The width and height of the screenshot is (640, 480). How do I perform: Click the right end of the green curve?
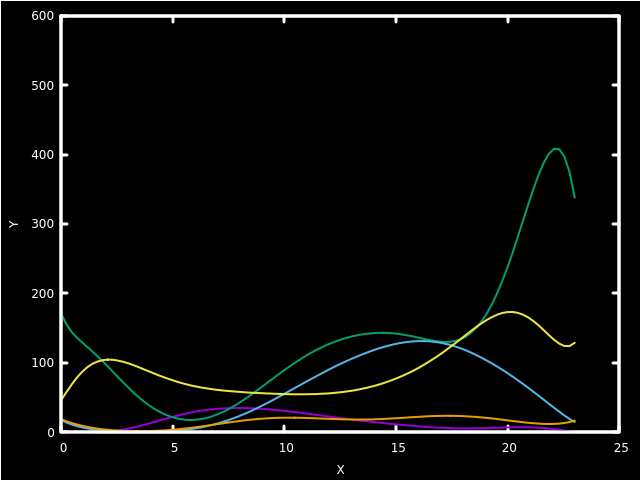click(575, 198)
